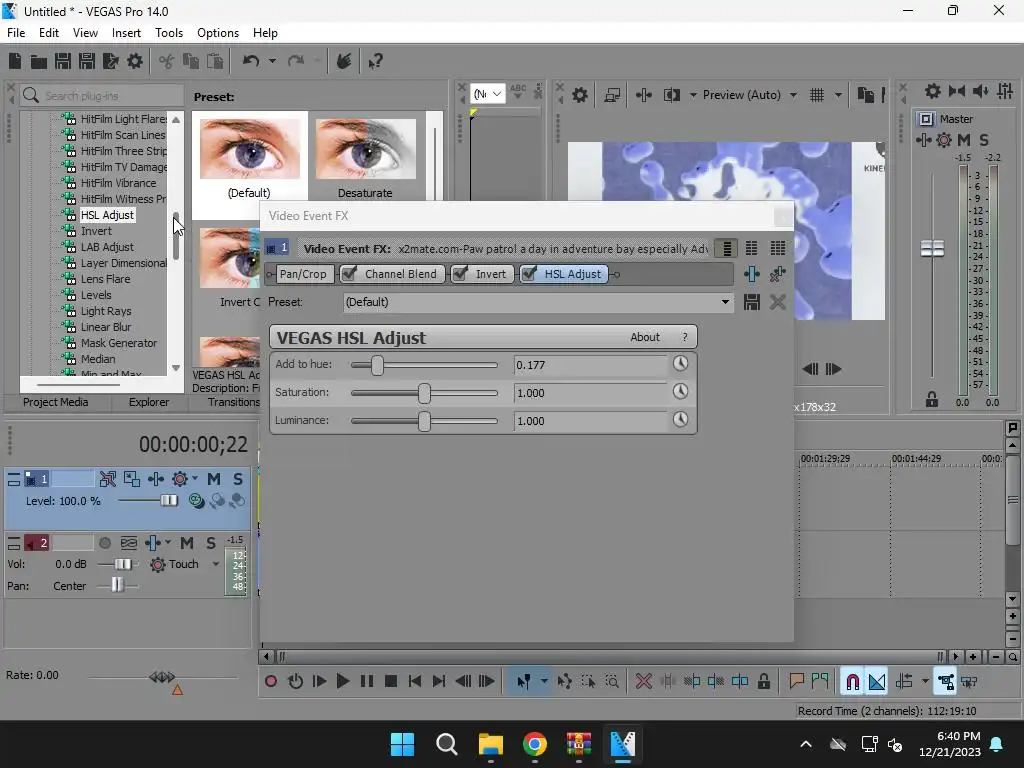Toggle Automatic Crossfades icon
This screenshot has width=1024, height=768.
pos(877,682)
